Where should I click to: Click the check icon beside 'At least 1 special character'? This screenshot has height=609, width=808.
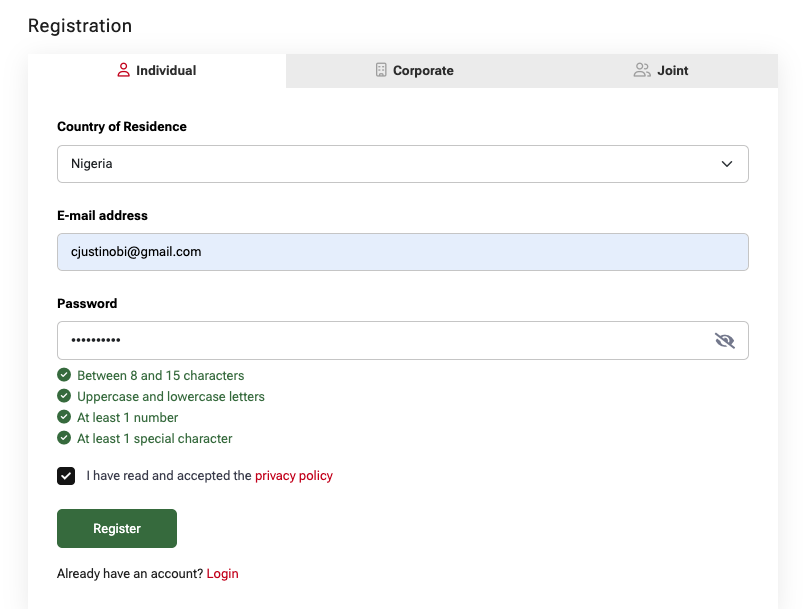(x=64, y=437)
